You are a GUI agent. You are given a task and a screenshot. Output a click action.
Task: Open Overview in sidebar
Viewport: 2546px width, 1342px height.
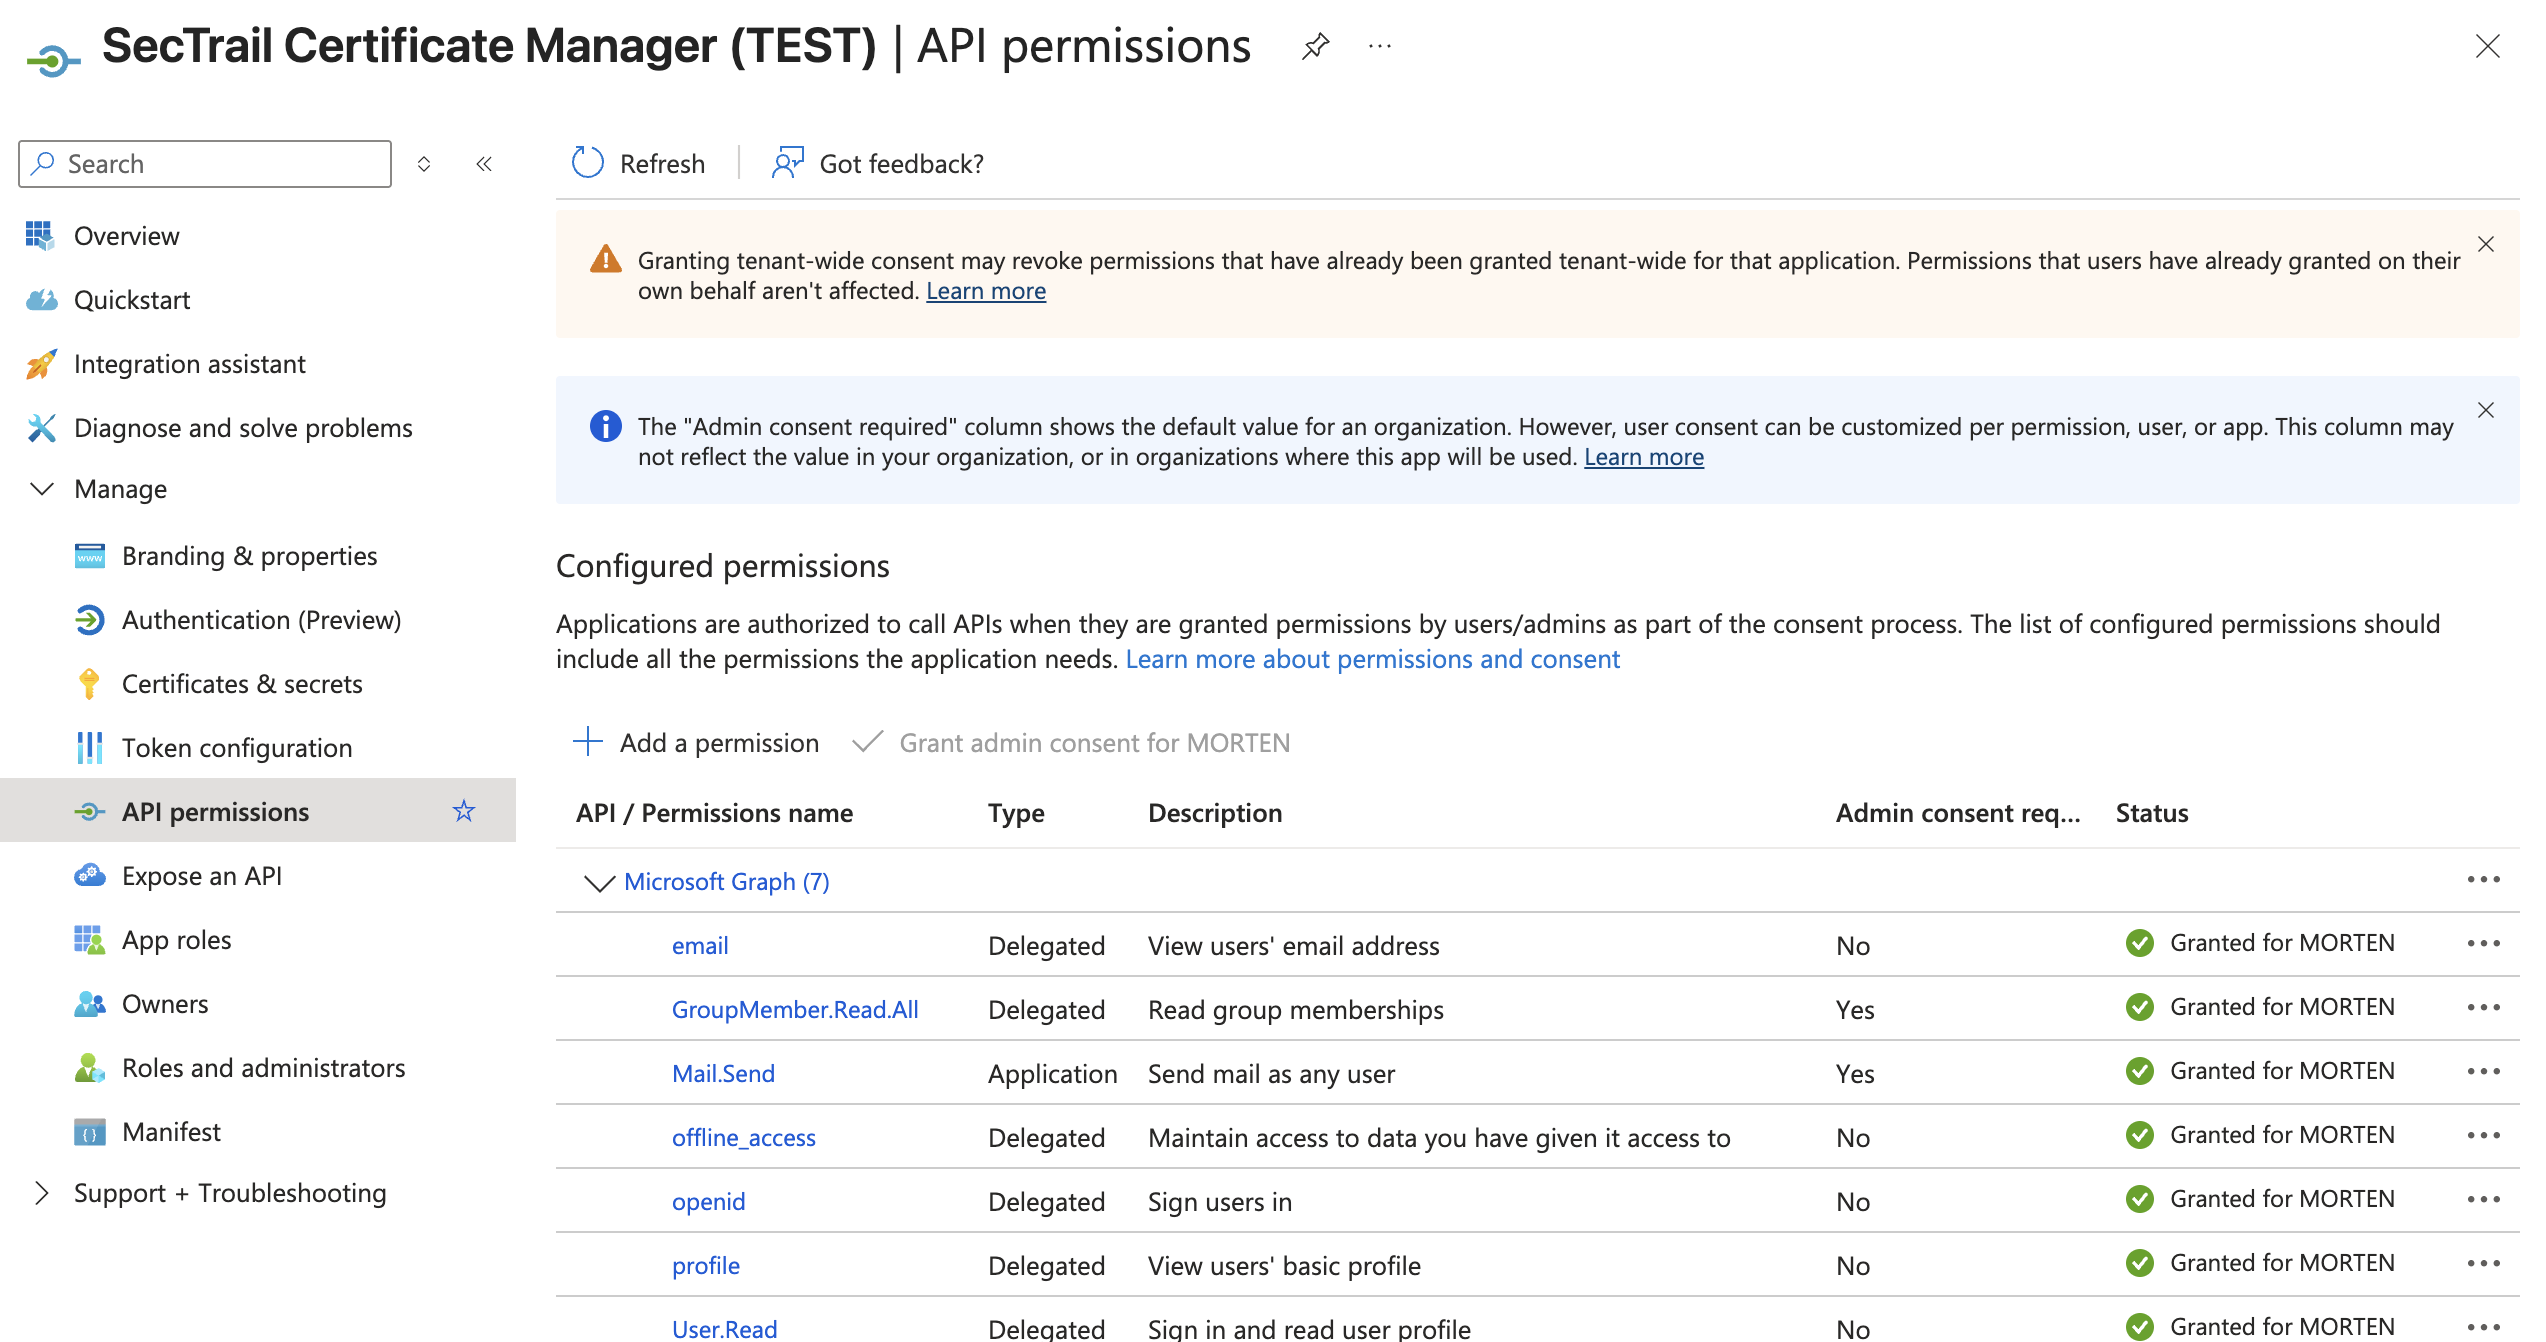126,236
